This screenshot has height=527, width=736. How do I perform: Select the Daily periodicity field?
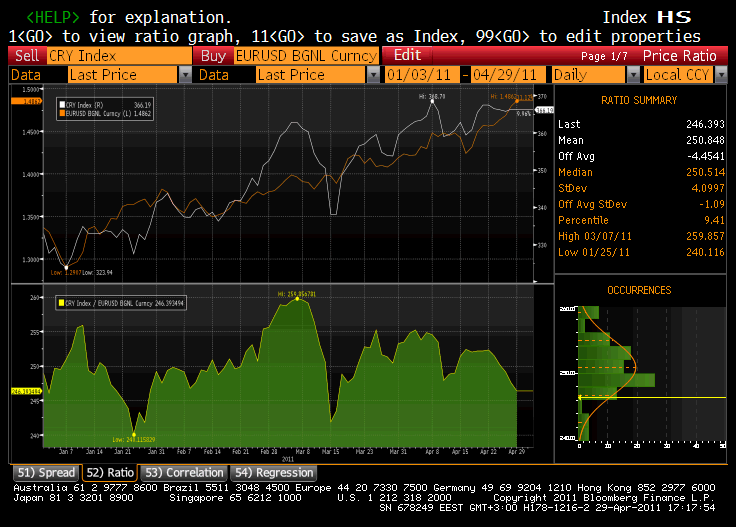[x=590, y=75]
